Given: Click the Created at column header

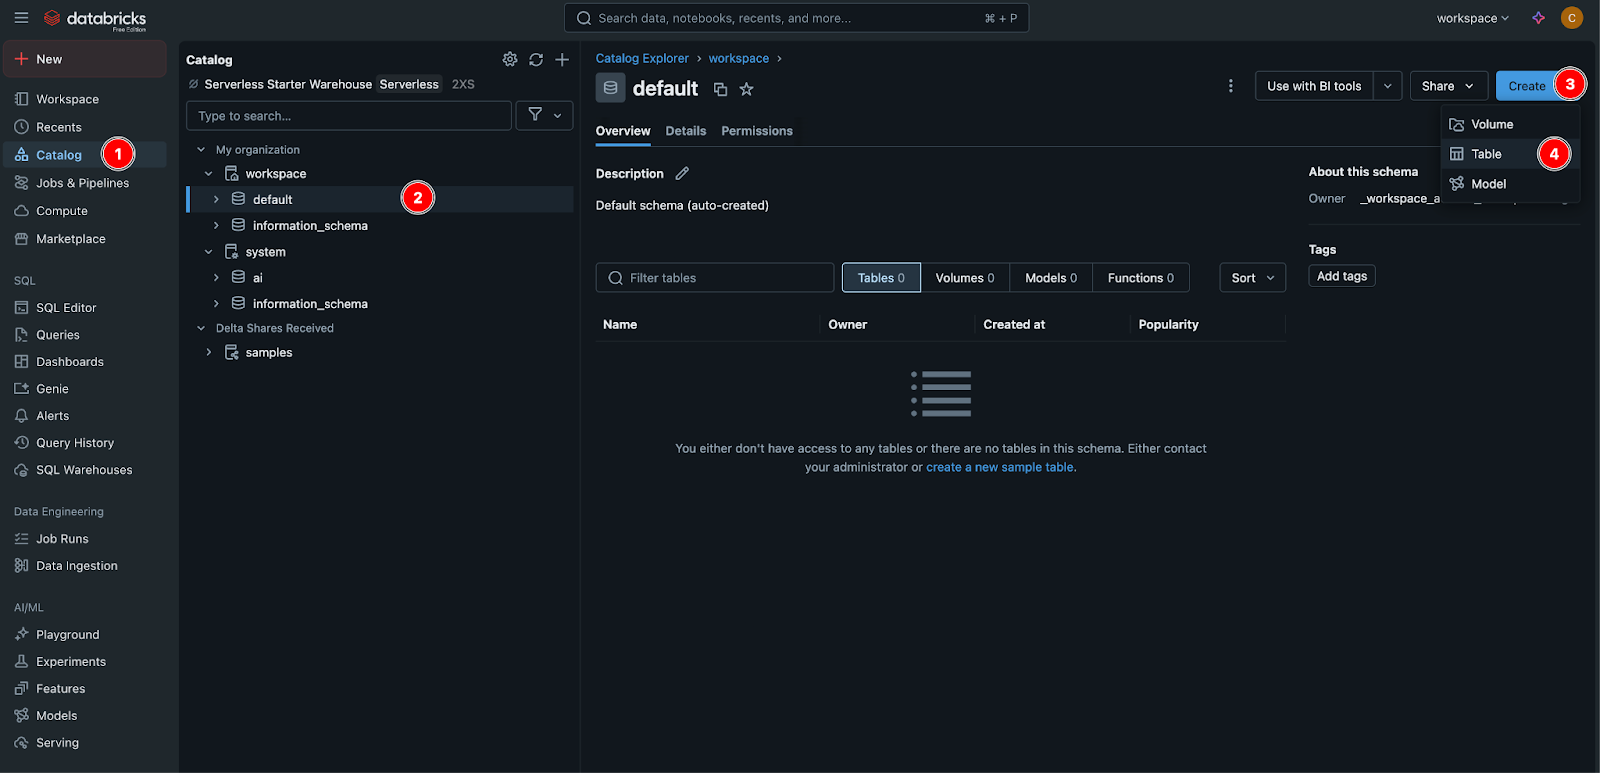Looking at the screenshot, I should point(1014,324).
